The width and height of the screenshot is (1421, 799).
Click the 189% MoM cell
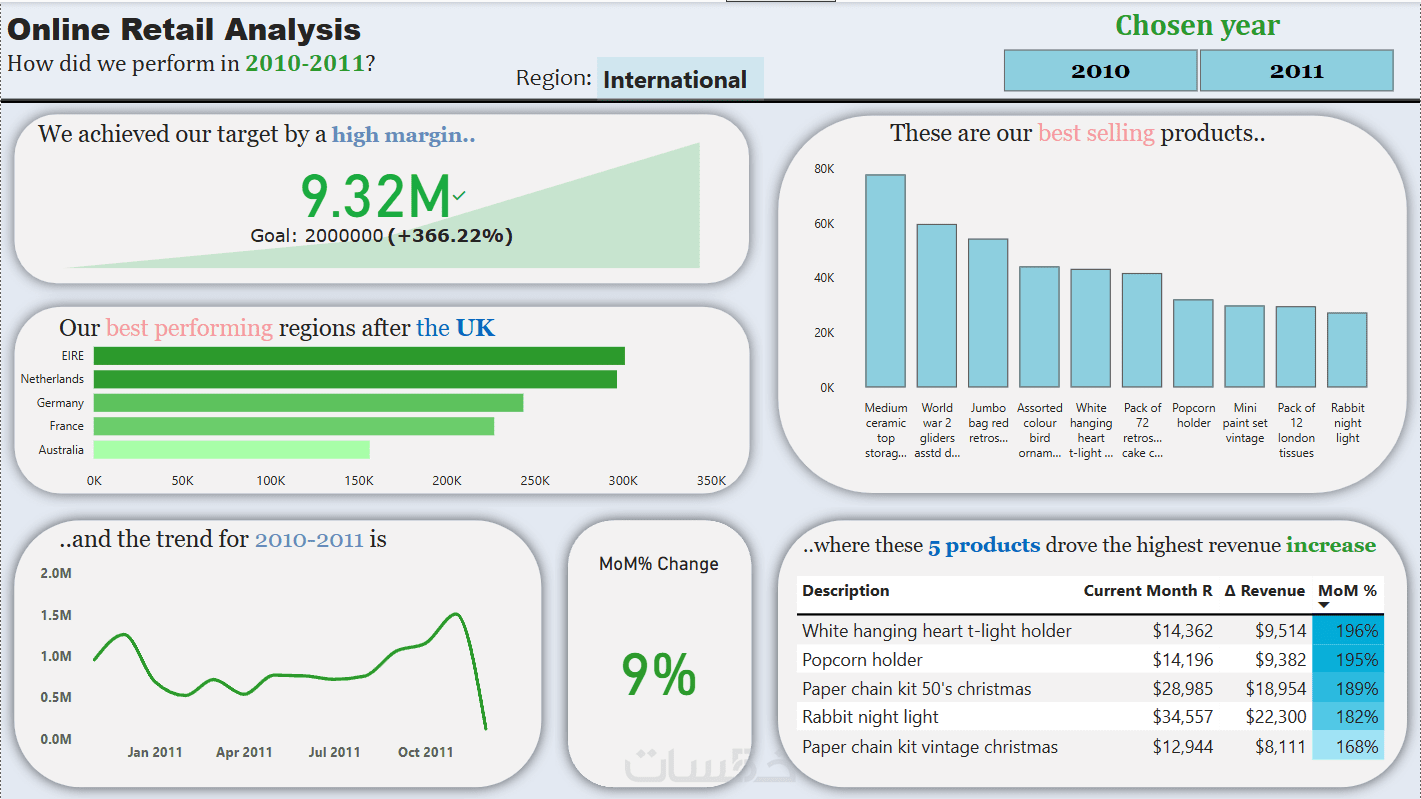(1348, 689)
